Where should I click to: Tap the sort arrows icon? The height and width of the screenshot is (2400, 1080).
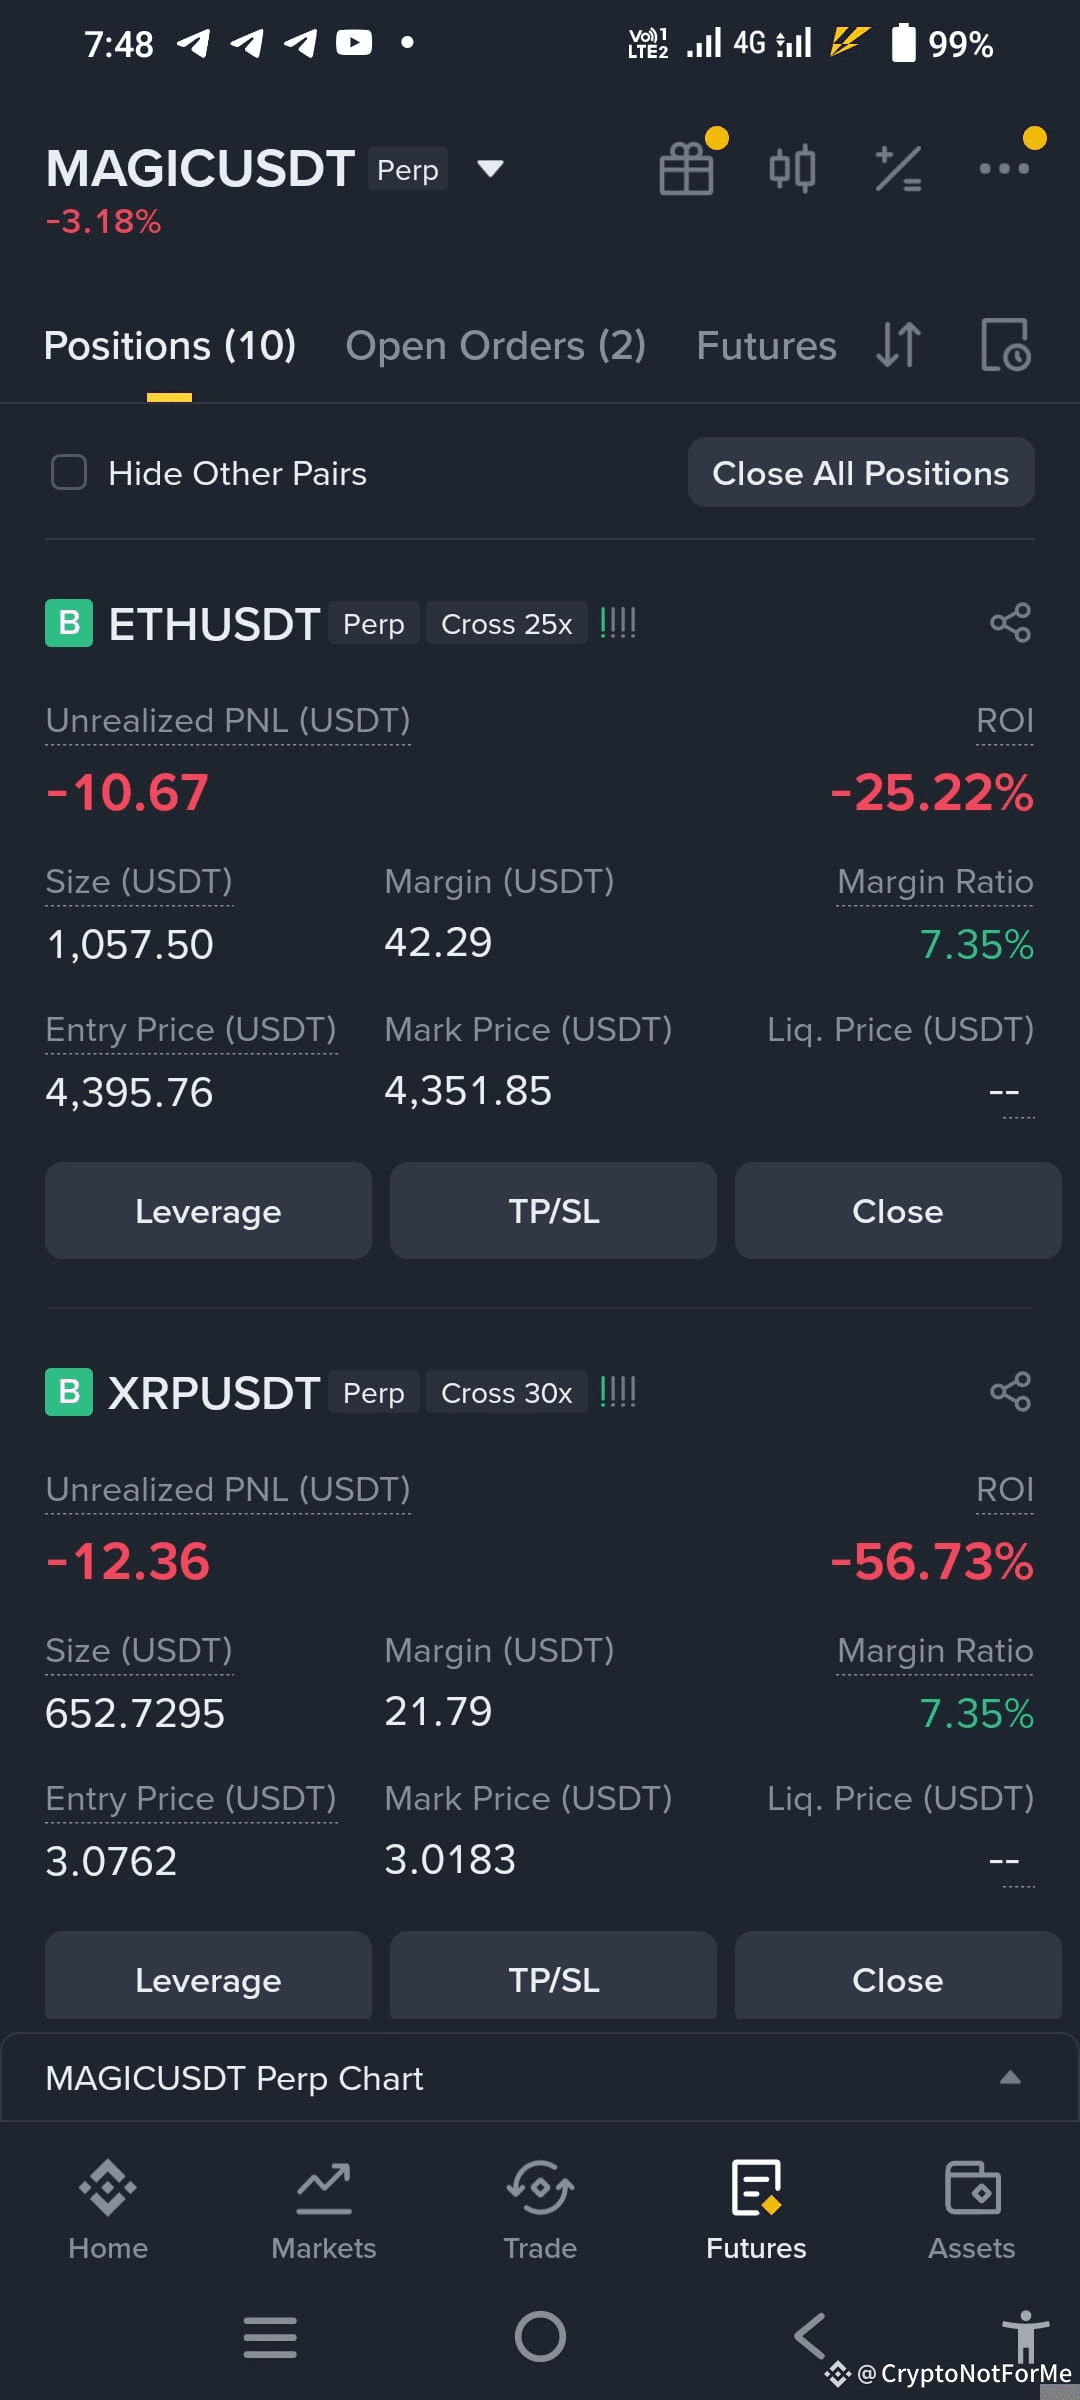pos(898,345)
